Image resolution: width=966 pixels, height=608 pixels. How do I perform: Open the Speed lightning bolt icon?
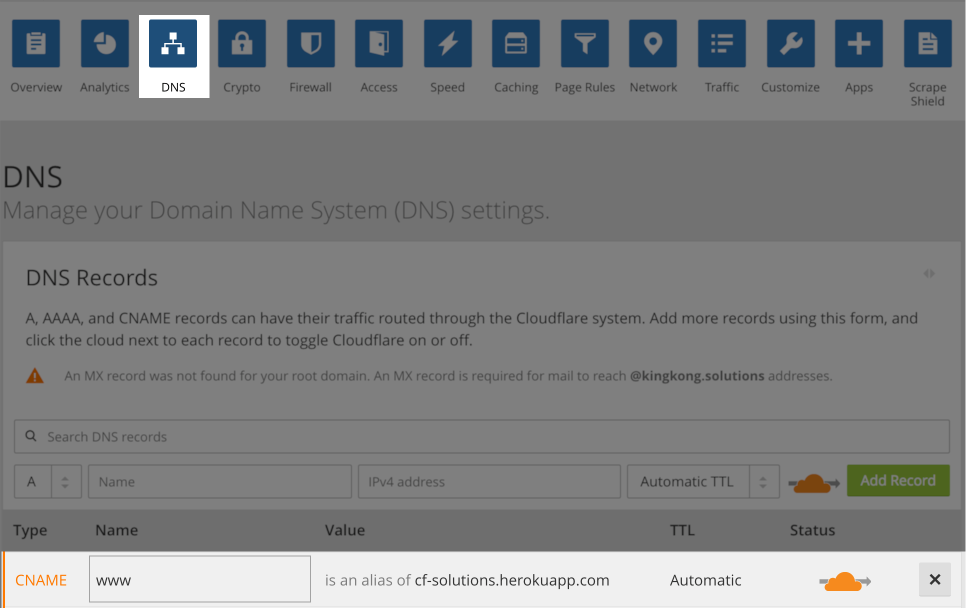[x=447, y=44]
